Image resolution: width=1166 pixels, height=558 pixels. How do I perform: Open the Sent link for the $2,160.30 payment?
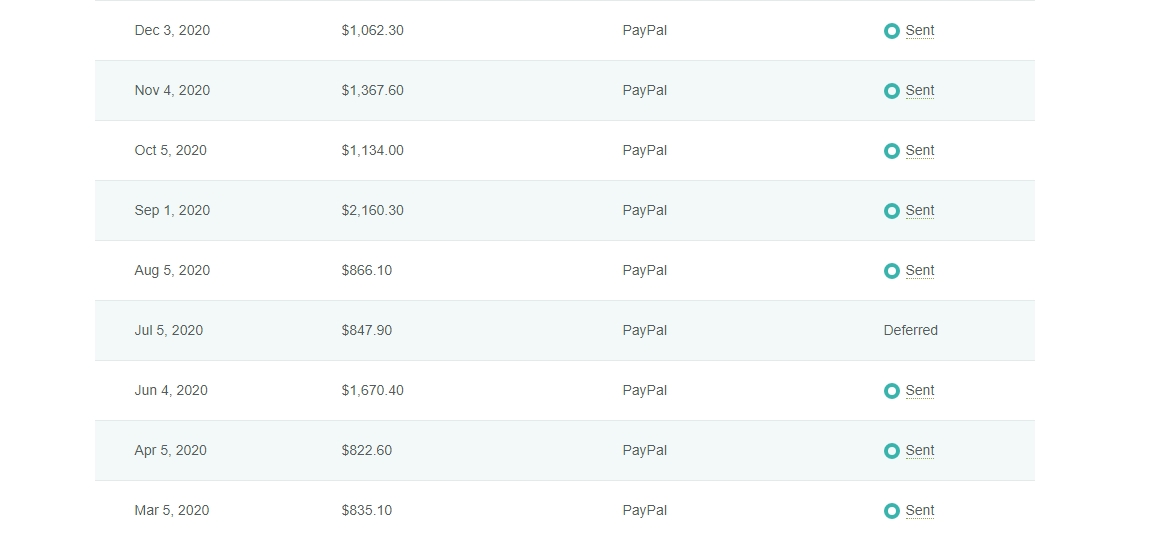coord(920,211)
